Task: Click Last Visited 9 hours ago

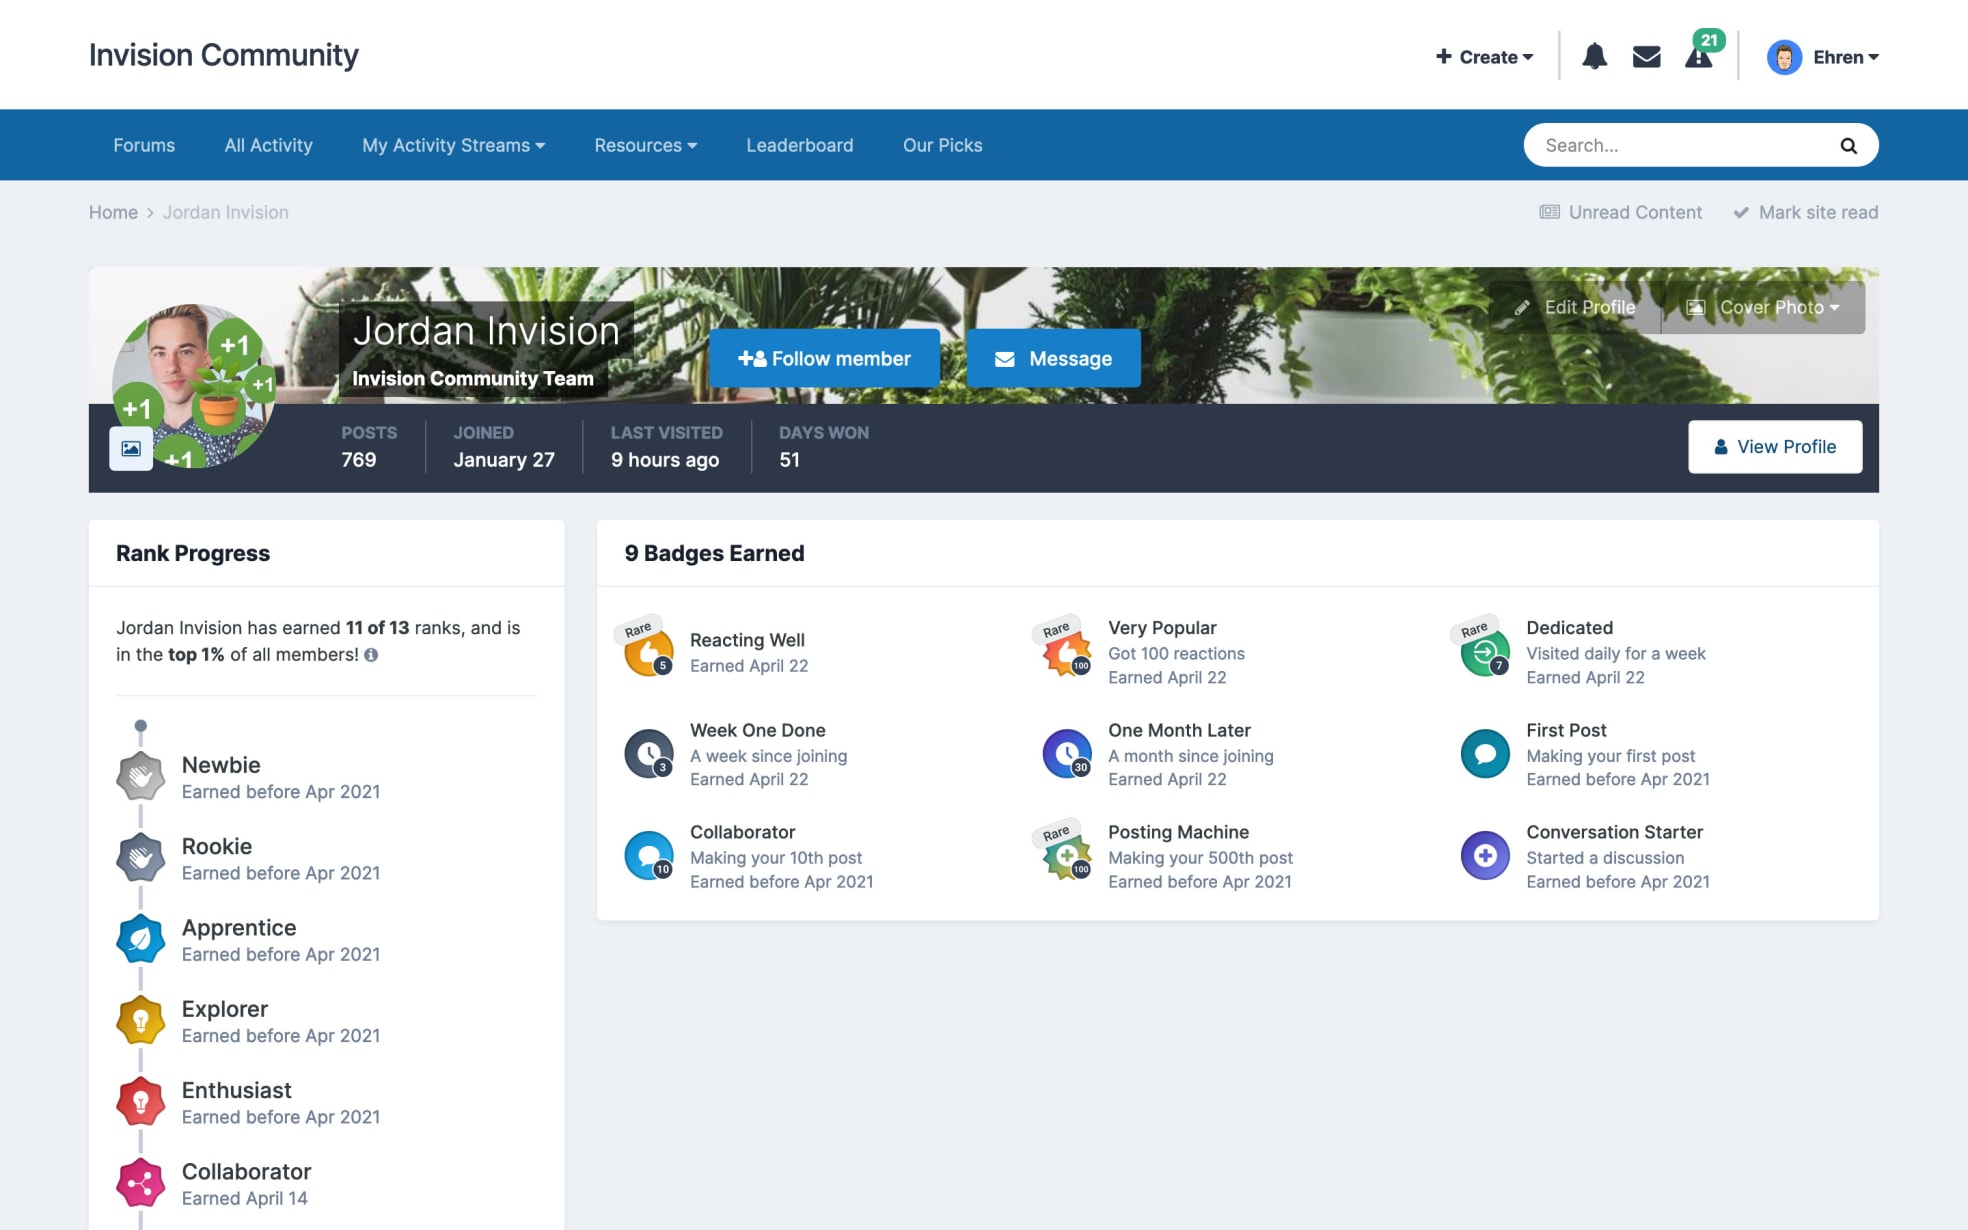Action: point(665,460)
